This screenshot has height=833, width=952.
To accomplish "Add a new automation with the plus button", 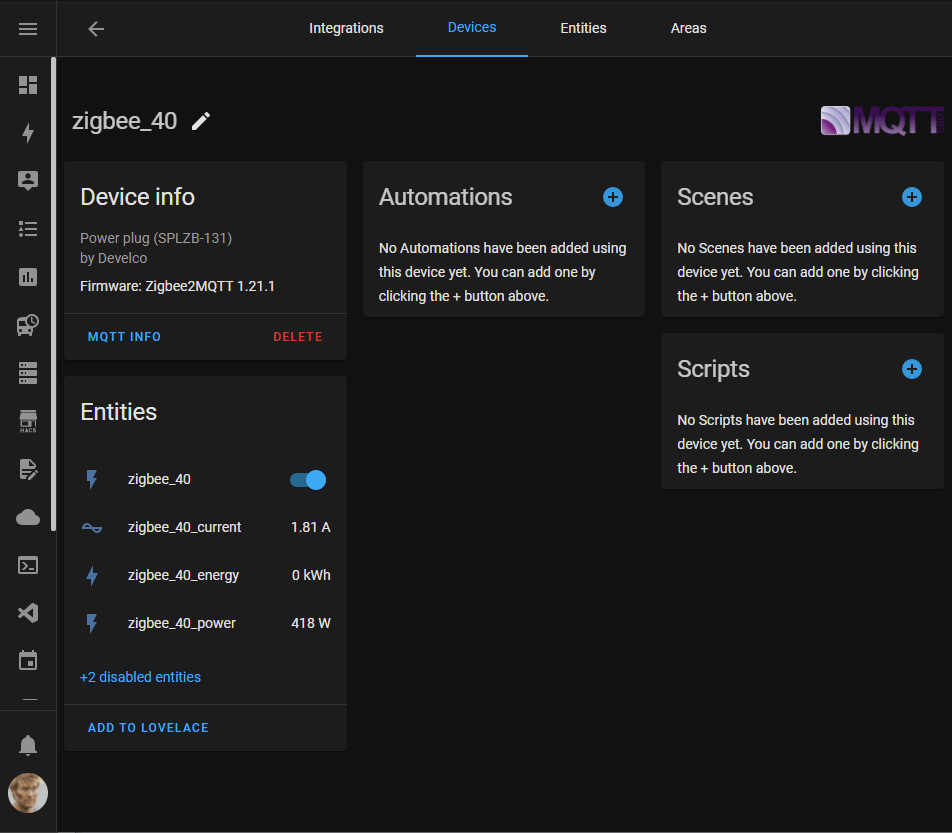I will pos(612,197).
